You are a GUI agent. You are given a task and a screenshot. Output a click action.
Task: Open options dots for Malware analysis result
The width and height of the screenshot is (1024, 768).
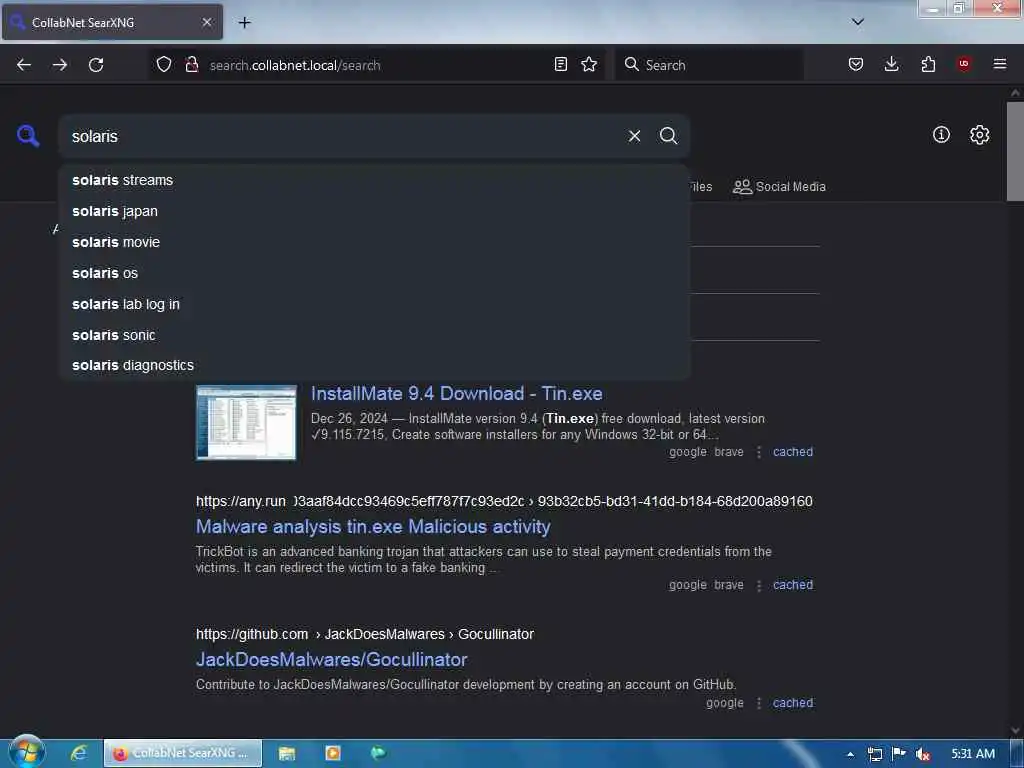coord(758,585)
